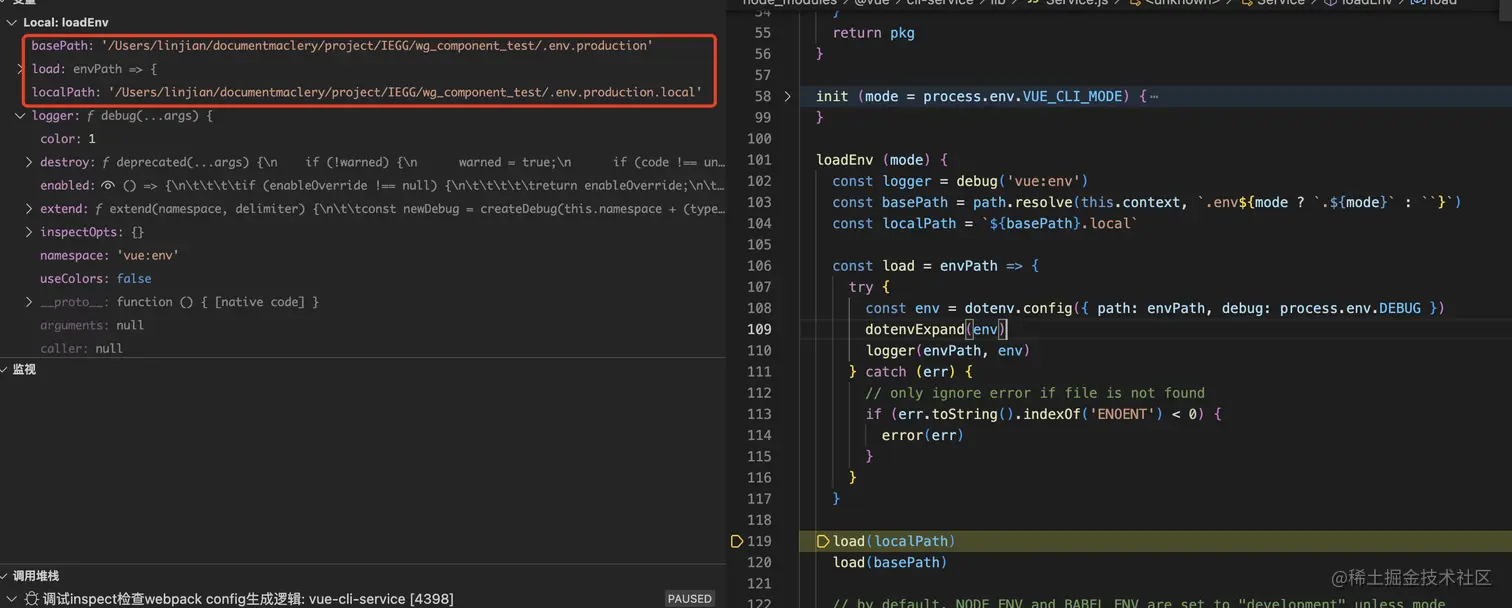Expand the extend function entry

(30, 209)
